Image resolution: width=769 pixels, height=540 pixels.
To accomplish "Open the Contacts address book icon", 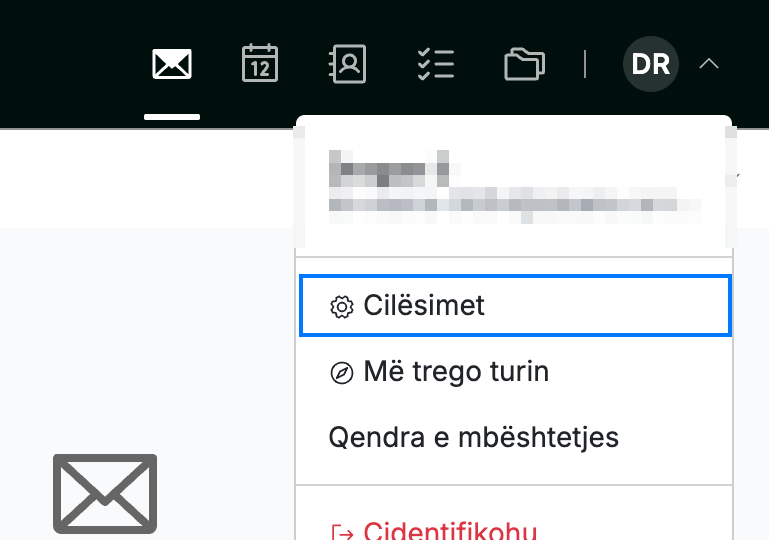I will click(x=347, y=64).
